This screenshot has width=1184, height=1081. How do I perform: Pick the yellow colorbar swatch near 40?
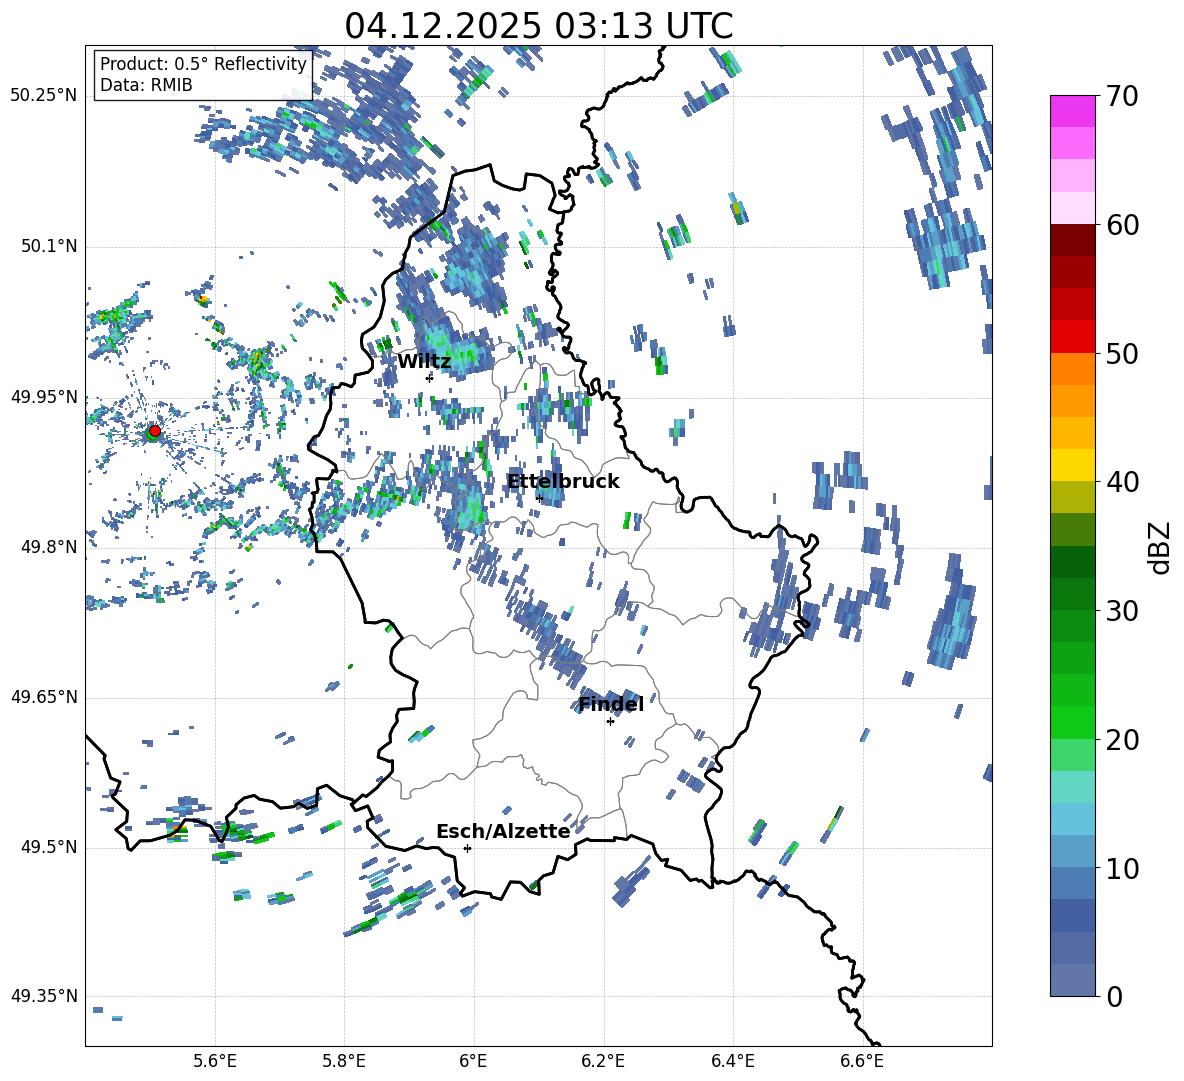coord(1073,465)
